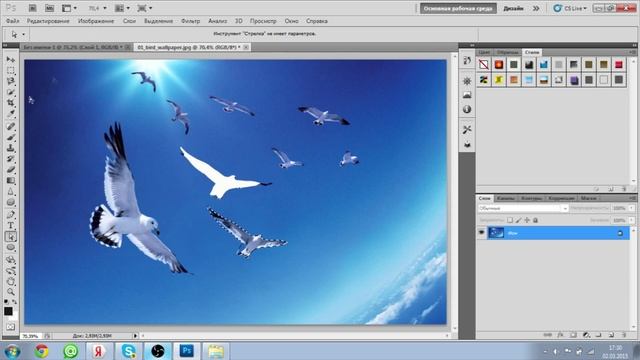The height and width of the screenshot is (360, 640).
Task: Select the Hand tool
Action: [11, 281]
